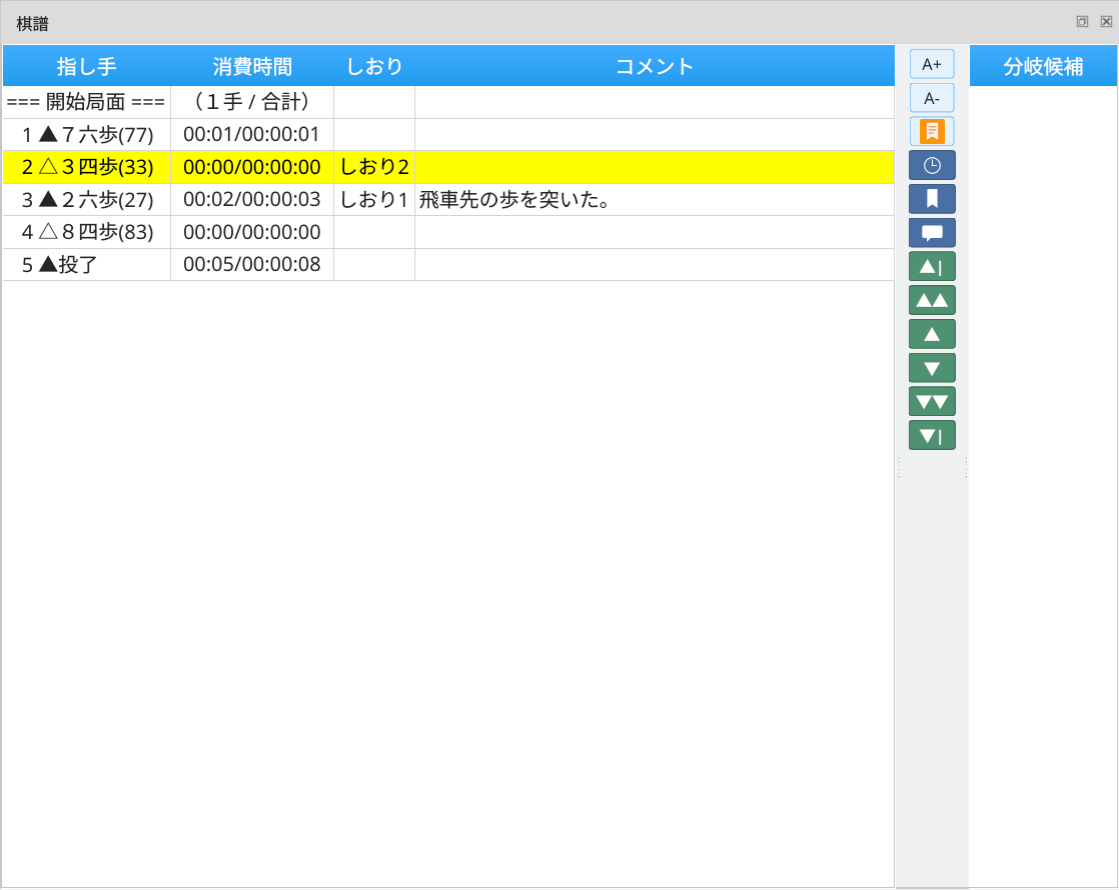1119x890 pixels.
Task: Step back several moves using the ▲▲ icon
Action: click(931, 299)
